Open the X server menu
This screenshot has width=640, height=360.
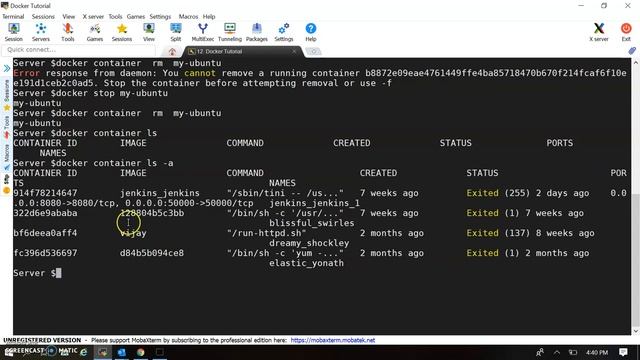point(93,16)
